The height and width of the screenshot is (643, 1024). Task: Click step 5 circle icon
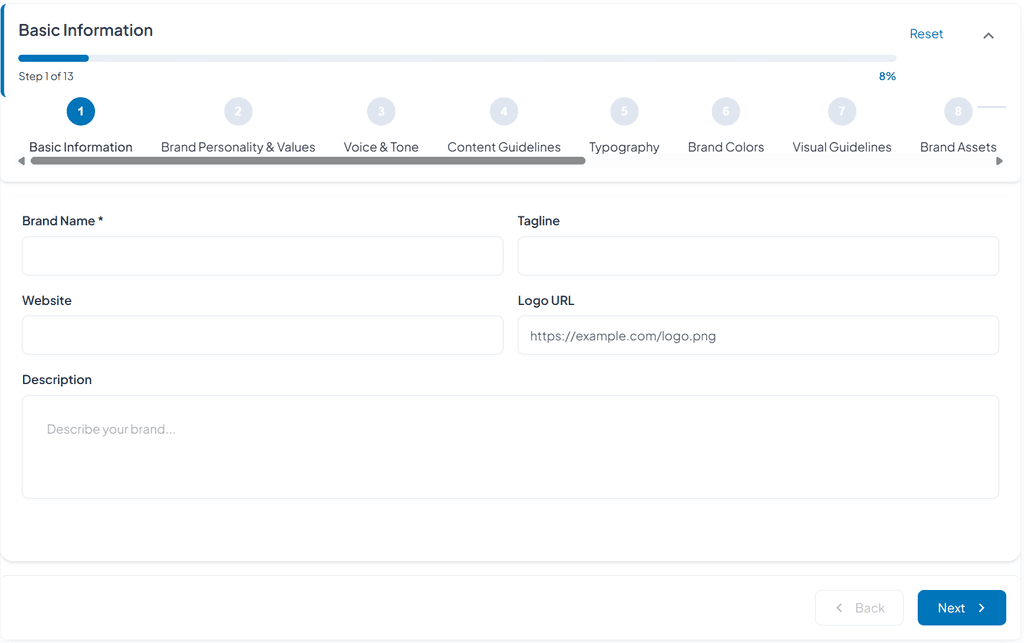[x=624, y=112]
